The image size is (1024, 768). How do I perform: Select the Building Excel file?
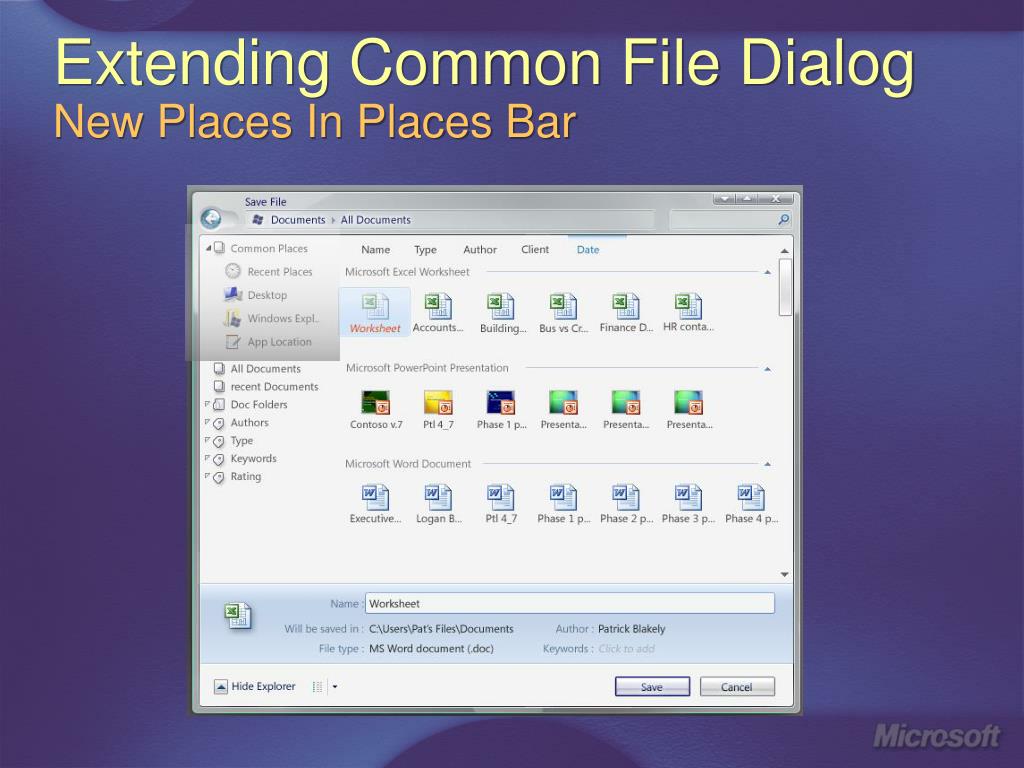click(x=502, y=313)
